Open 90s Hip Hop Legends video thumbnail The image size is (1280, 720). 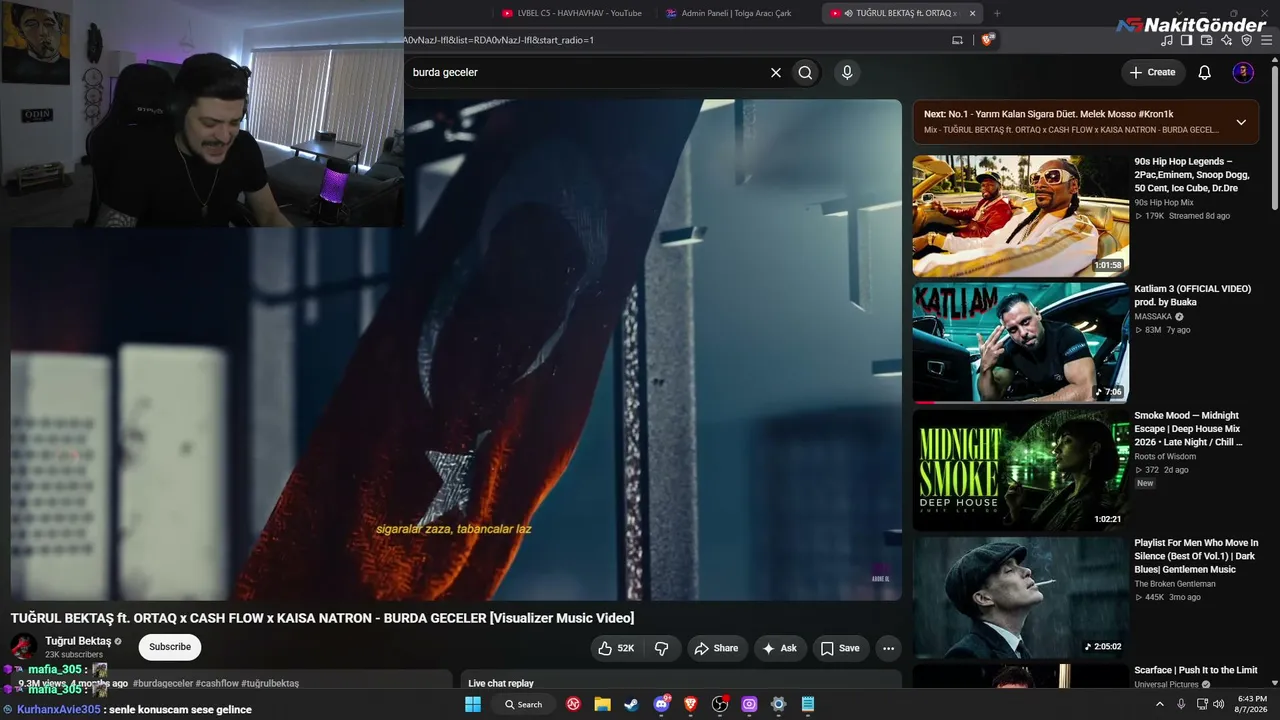tap(1020, 216)
